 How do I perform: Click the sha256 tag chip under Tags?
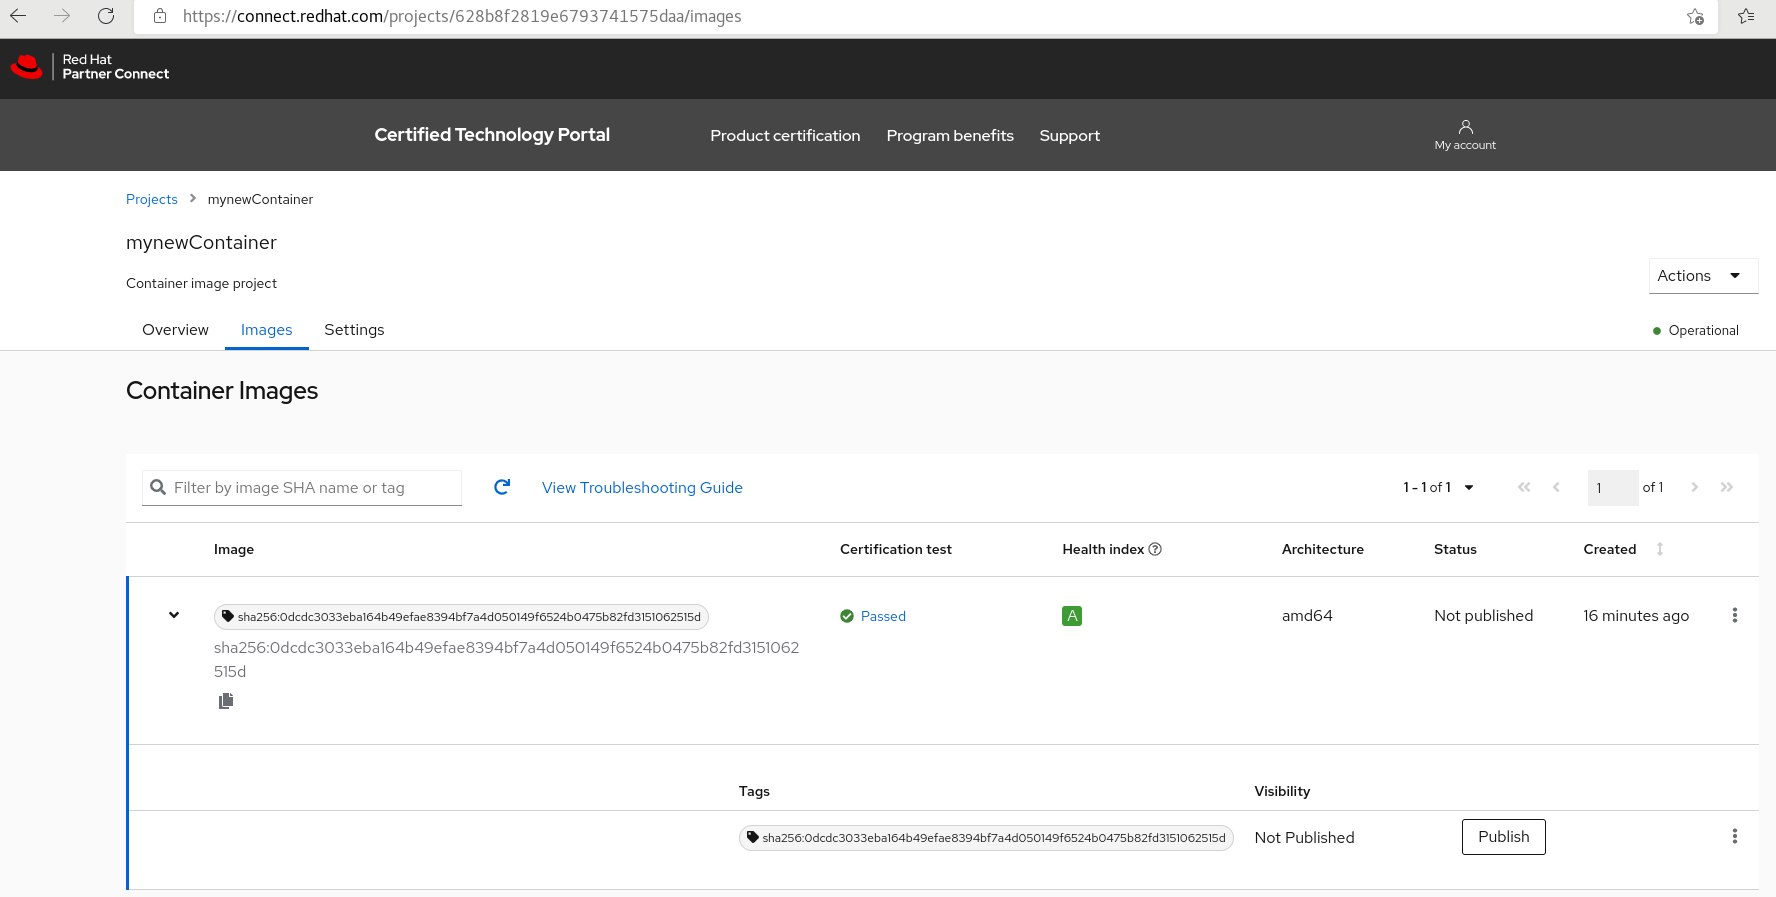986,838
